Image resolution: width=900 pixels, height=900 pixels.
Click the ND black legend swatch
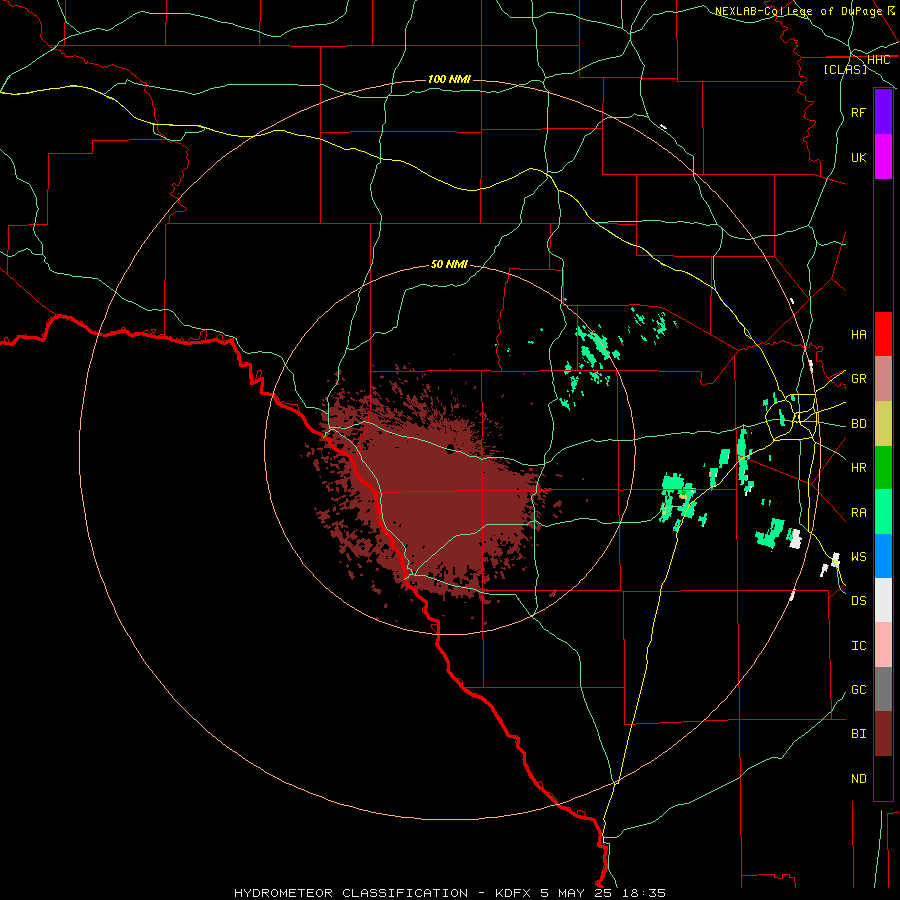(883, 778)
